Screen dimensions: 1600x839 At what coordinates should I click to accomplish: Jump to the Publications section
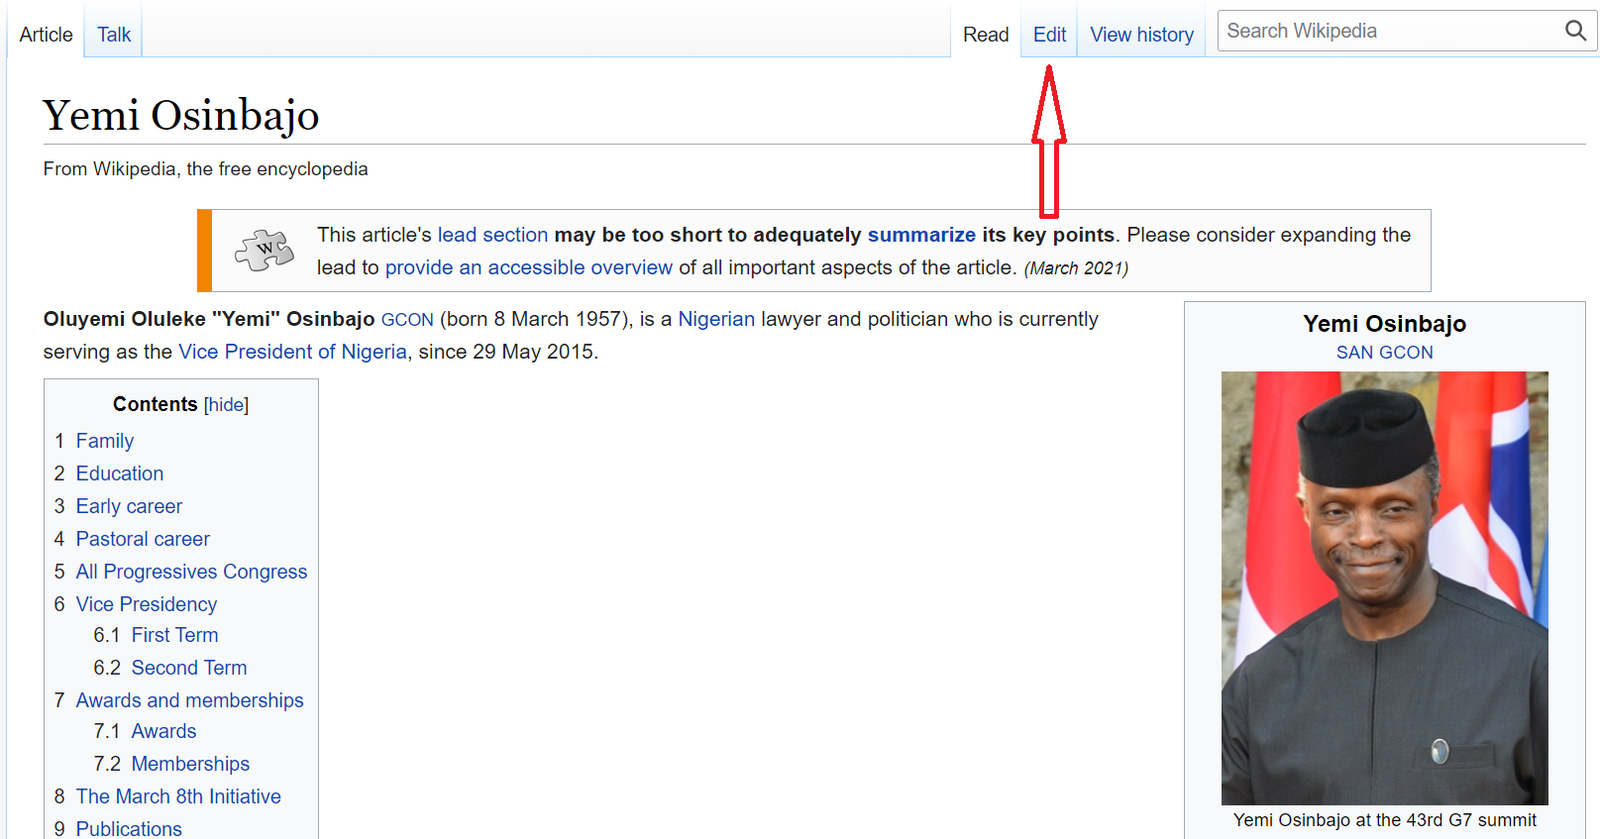pyautogui.click(x=129, y=829)
